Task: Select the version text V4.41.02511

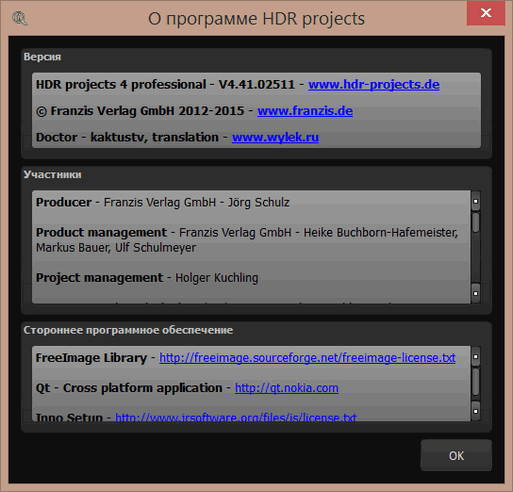Action: tap(256, 85)
